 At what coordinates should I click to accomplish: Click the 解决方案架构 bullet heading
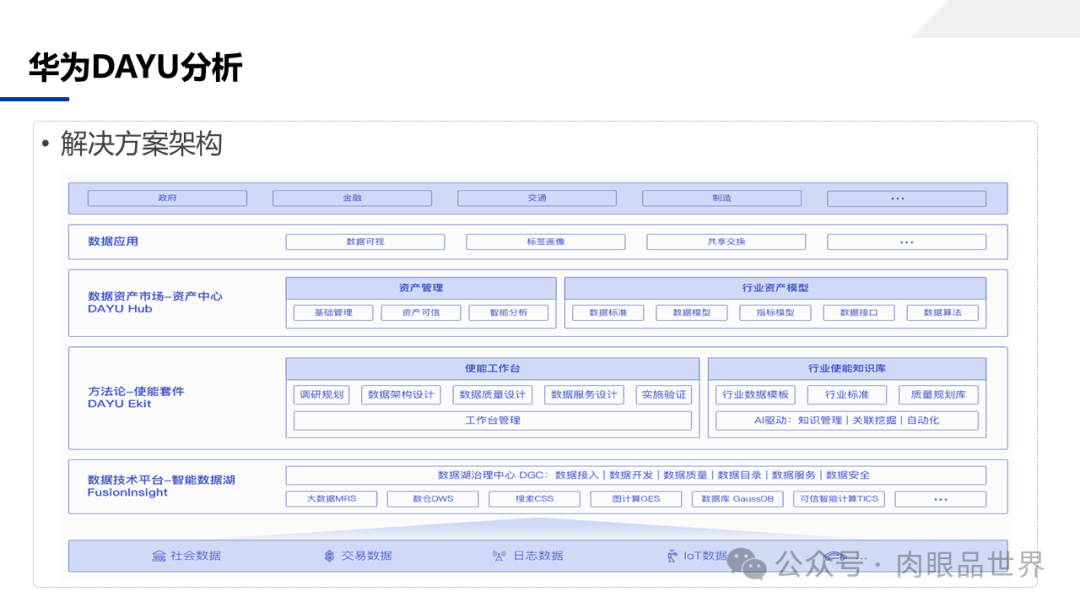click(x=141, y=144)
